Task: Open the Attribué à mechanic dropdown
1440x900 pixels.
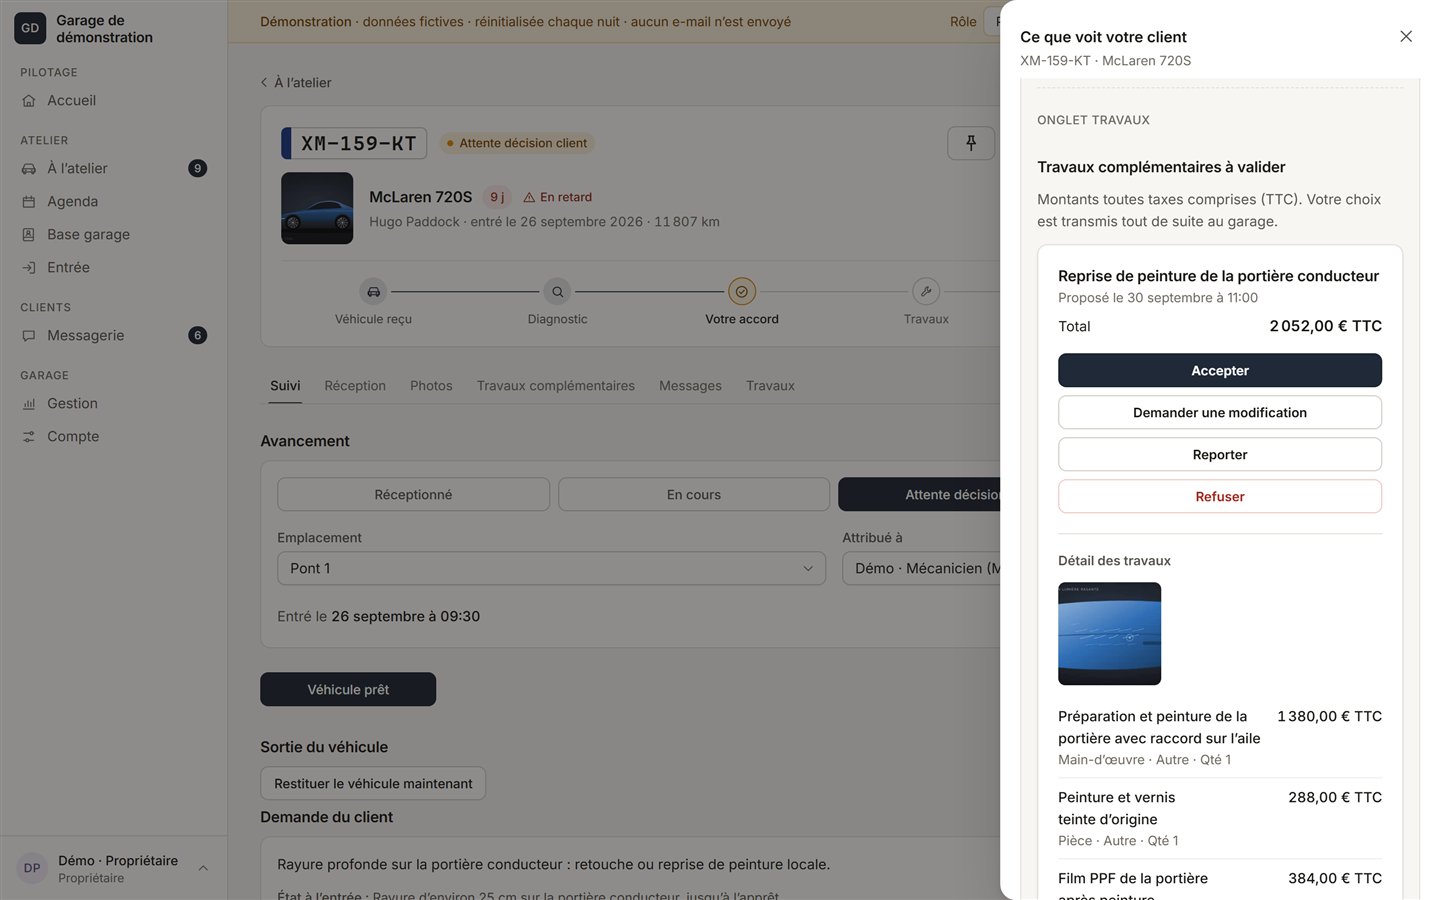Action: 921,568
